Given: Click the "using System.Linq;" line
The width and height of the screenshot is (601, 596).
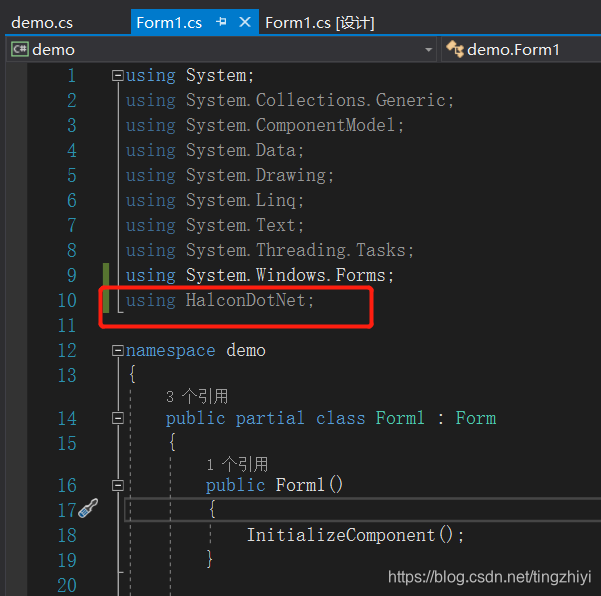Looking at the screenshot, I should (x=215, y=200).
